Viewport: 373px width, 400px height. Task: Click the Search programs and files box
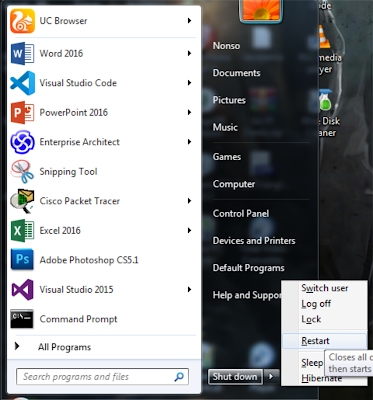click(x=102, y=377)
